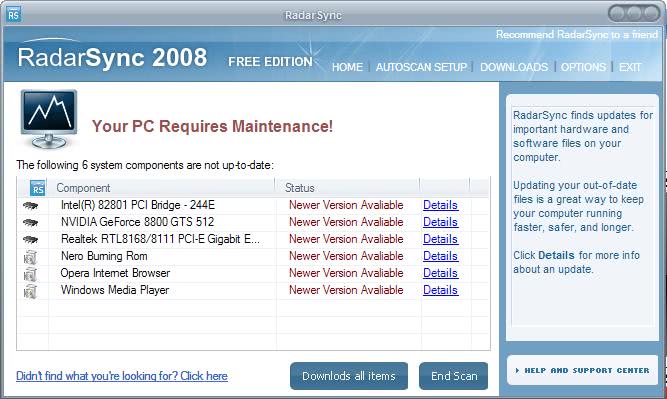This screenshot has width=667, height=399.
Task: Click the RS app icon in title bar
Action: pos(13,15)
